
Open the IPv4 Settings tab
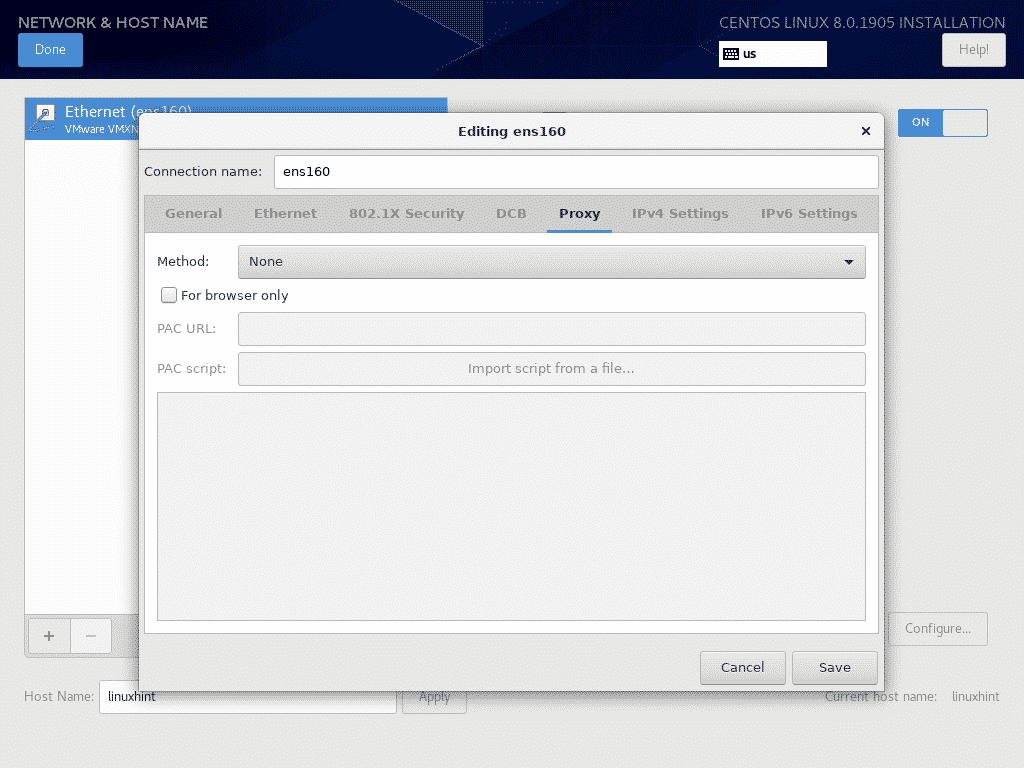coord(680,214)
